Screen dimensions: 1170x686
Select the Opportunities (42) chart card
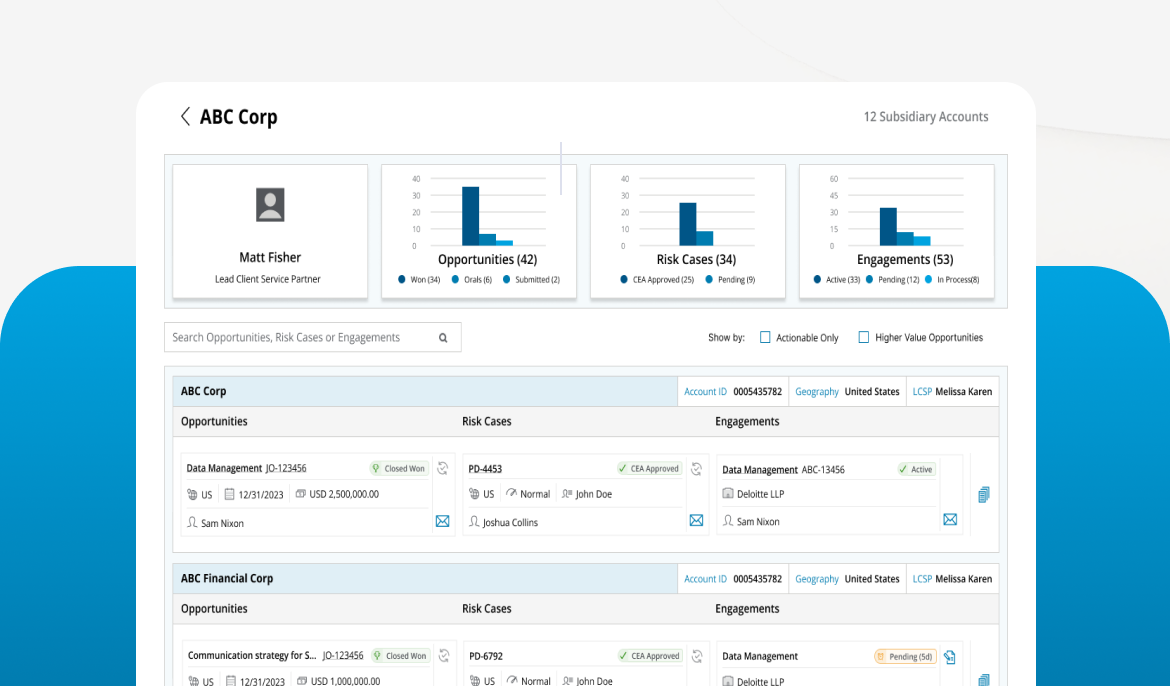coord(479,231)
